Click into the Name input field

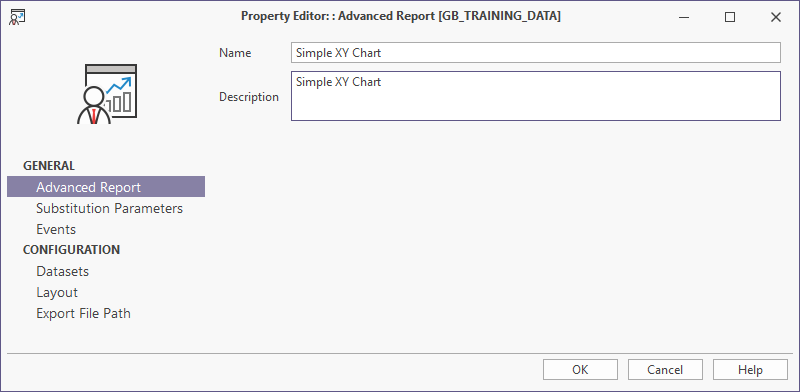[x=536, y=53]
